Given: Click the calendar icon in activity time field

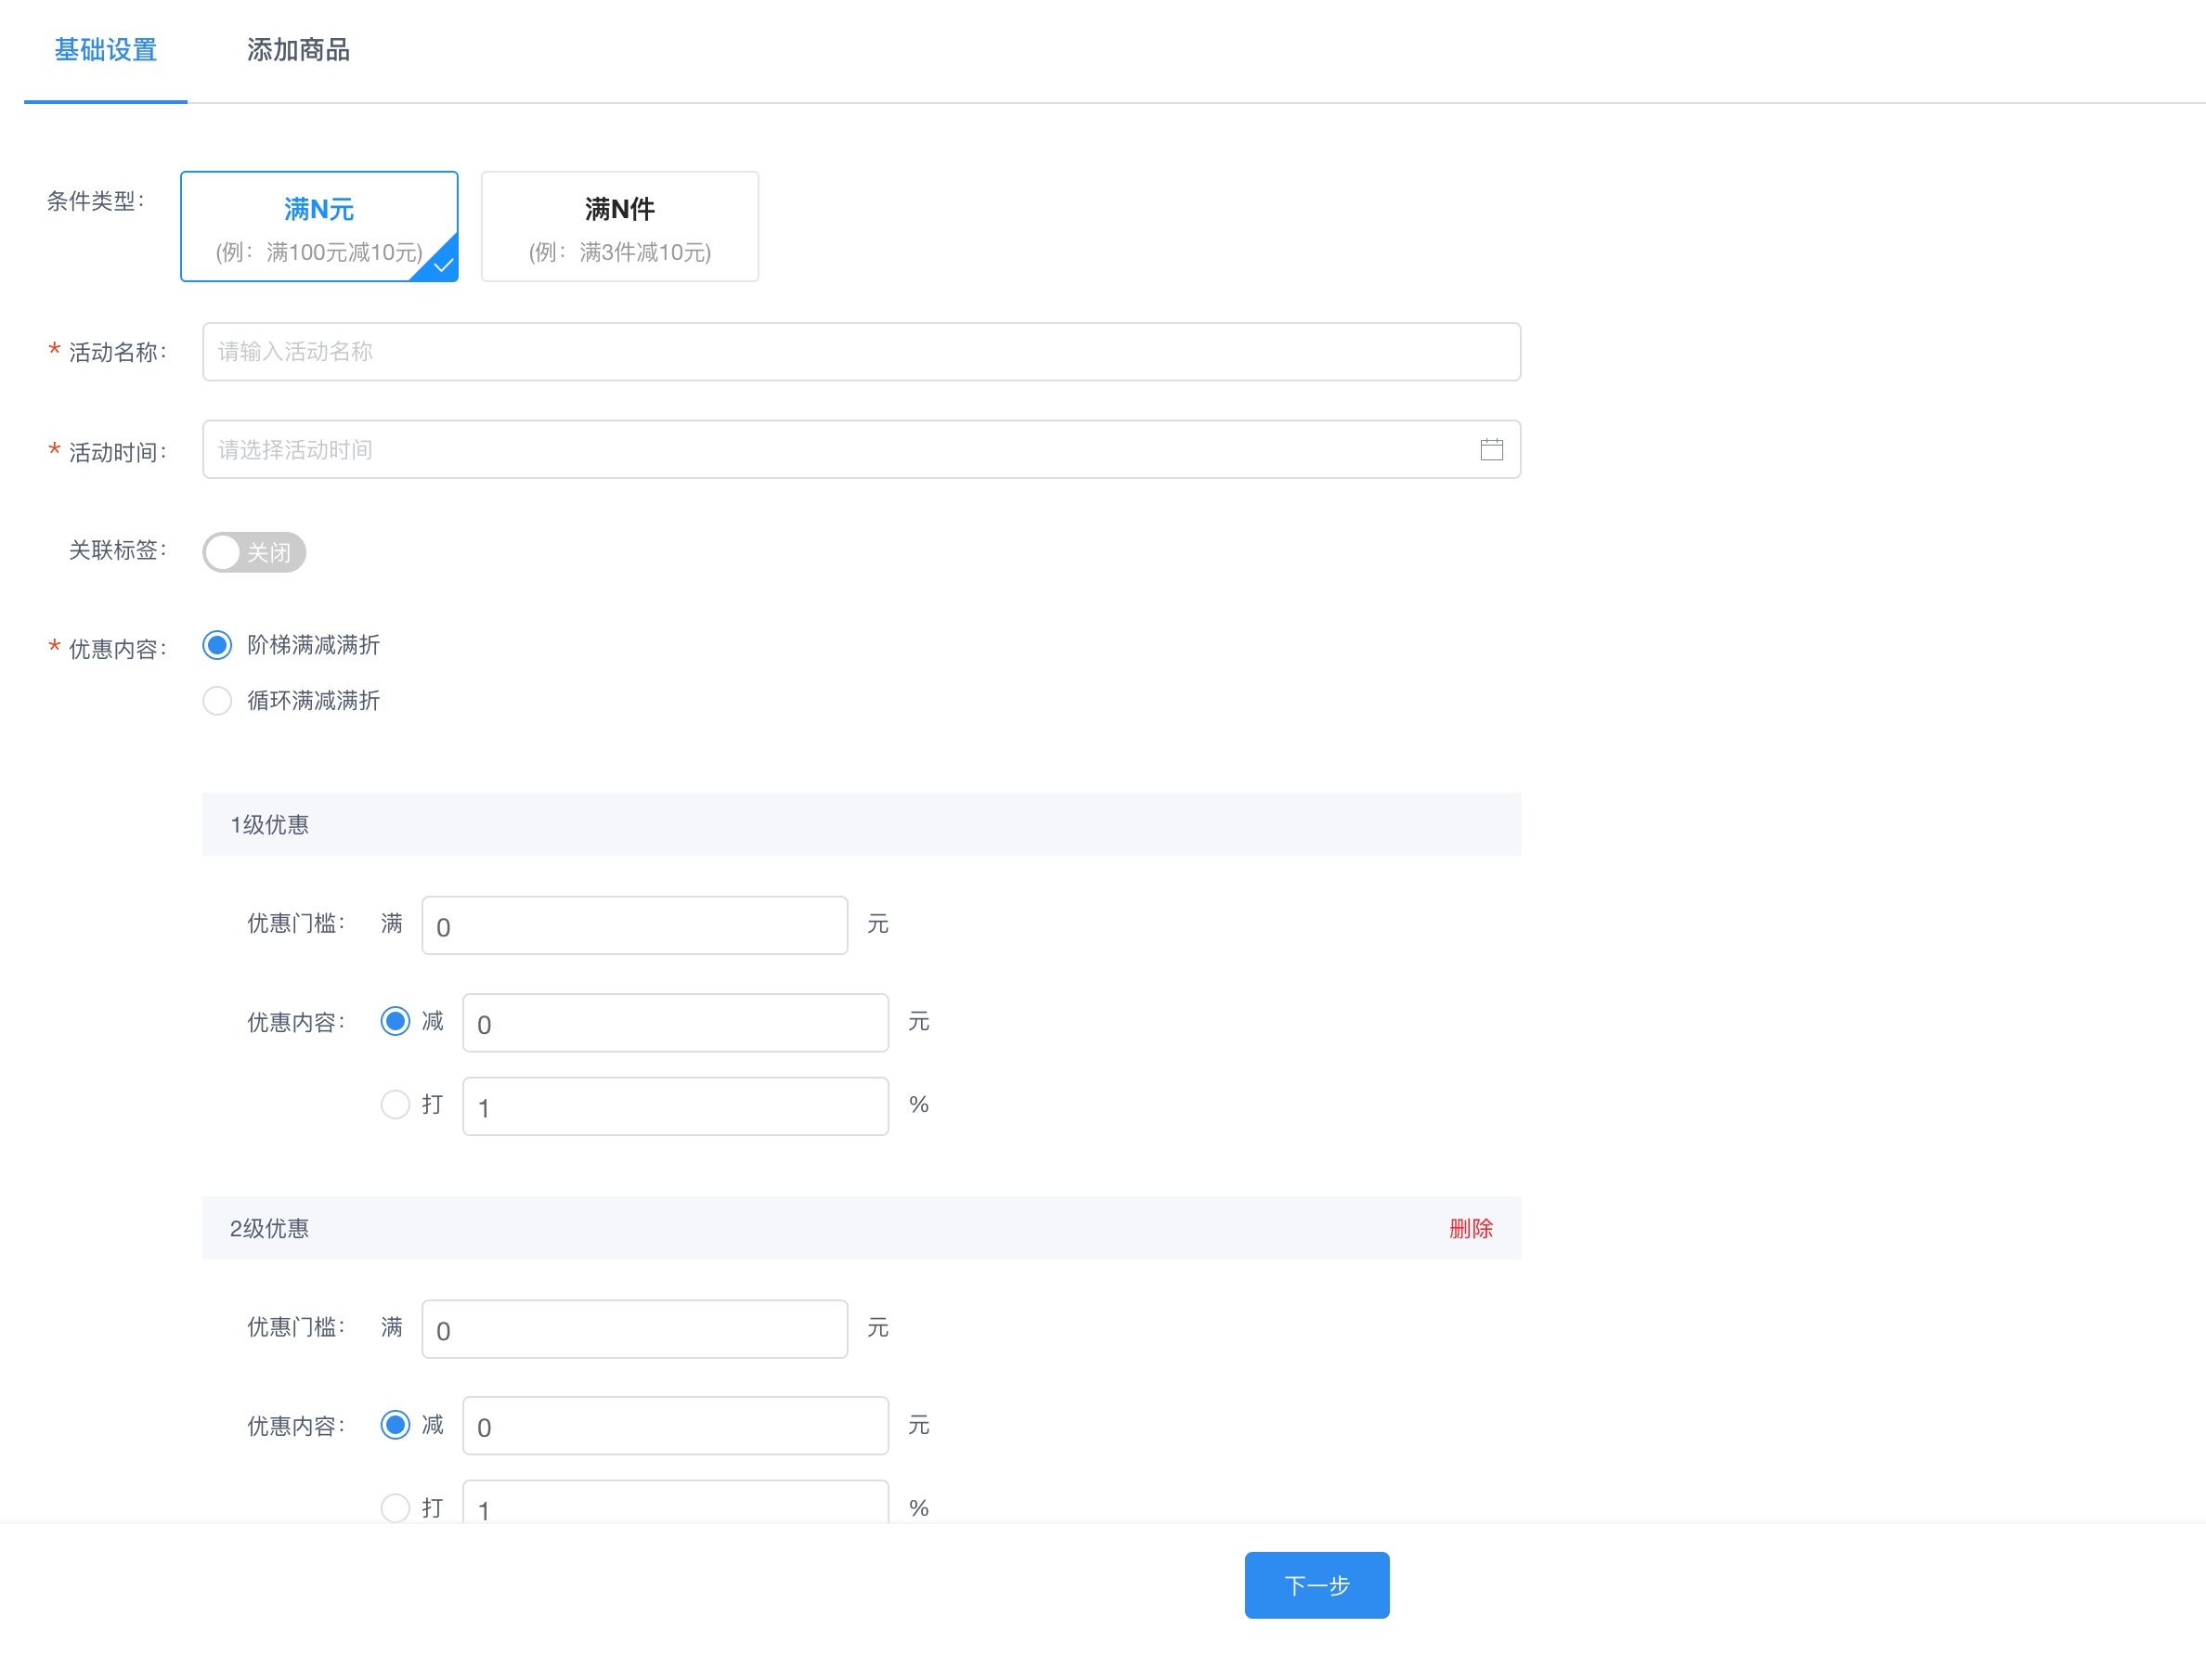Looking at the screenshot, I should [x=1490, y=449].
